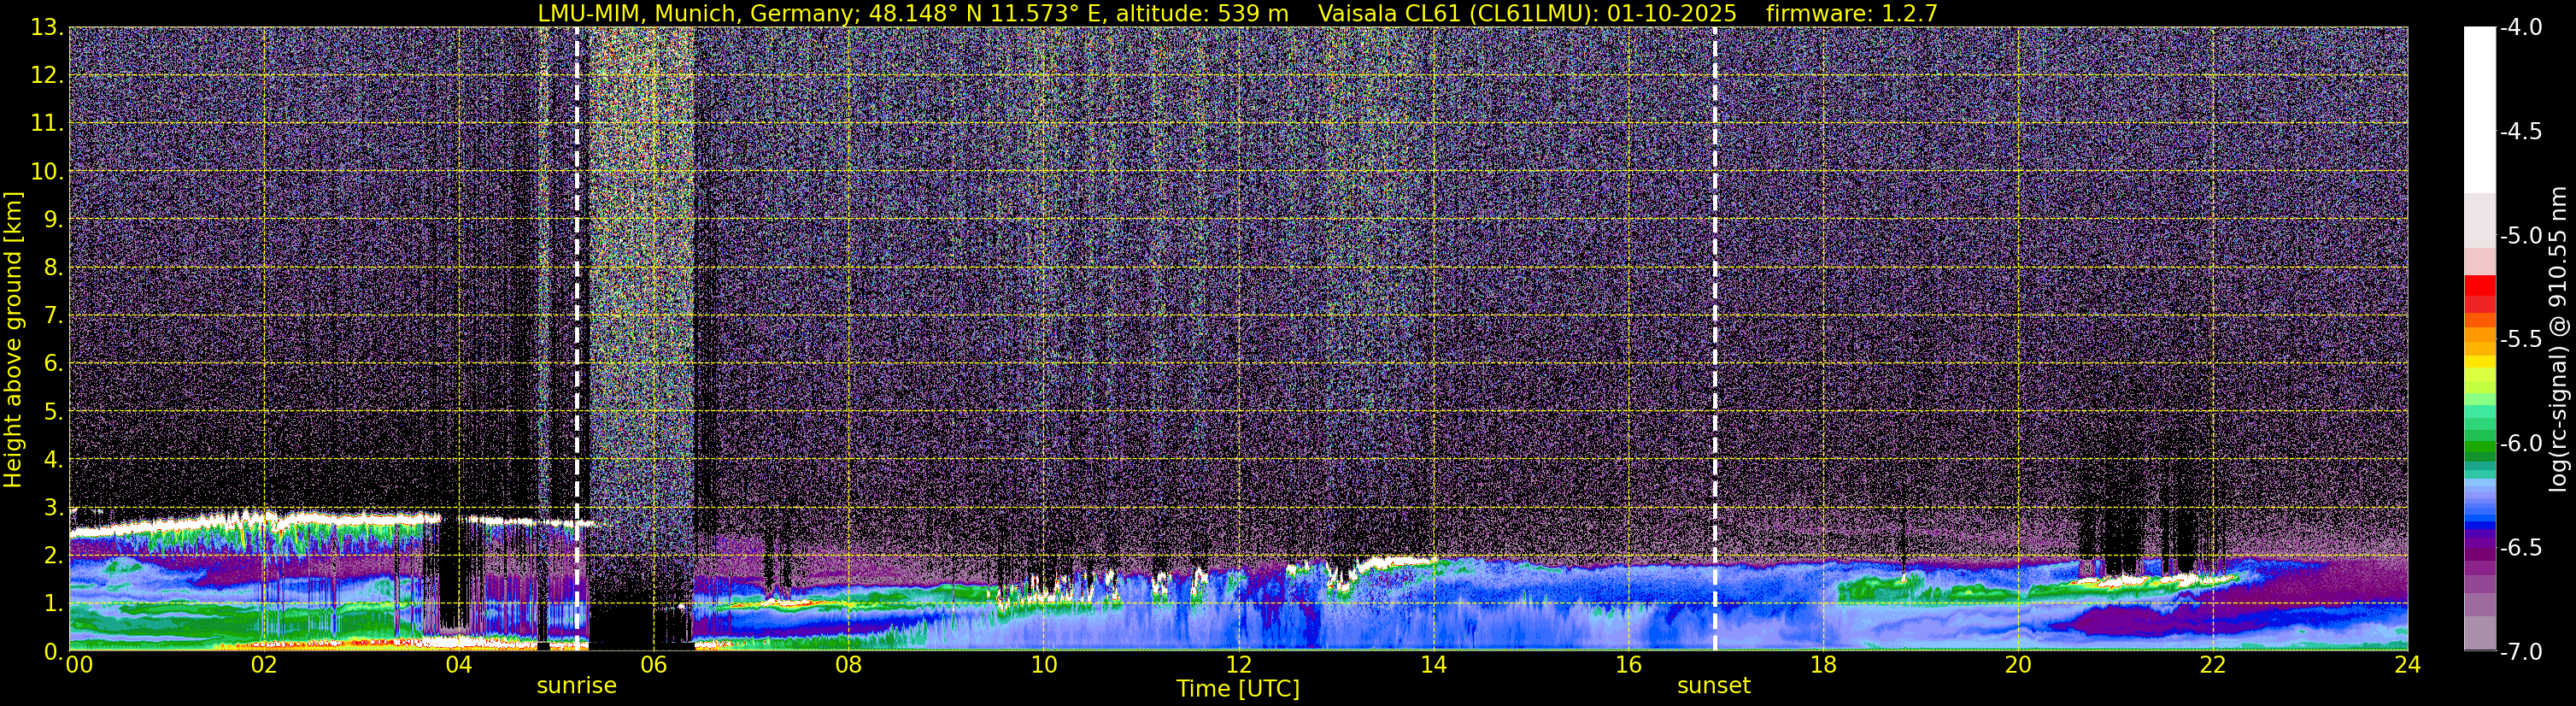Click the height axis tick label '3.'
Viewport: 2576px width, 706px height.
click(53, 507)
